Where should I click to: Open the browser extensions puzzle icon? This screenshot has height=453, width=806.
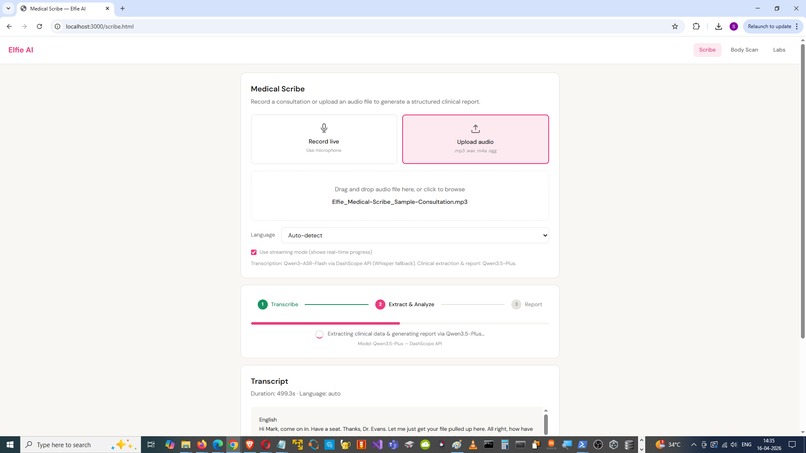tap(696, 26)
